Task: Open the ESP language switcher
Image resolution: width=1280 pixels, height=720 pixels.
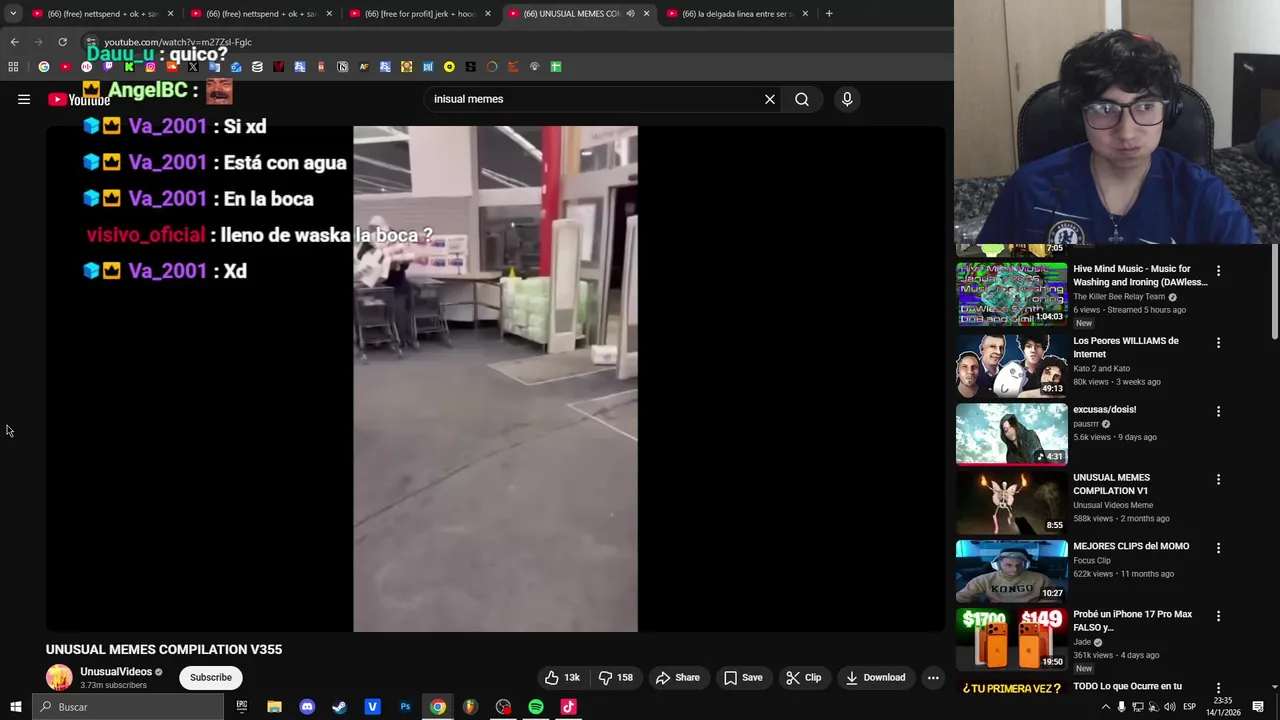Action: [x=1189, y=707]
